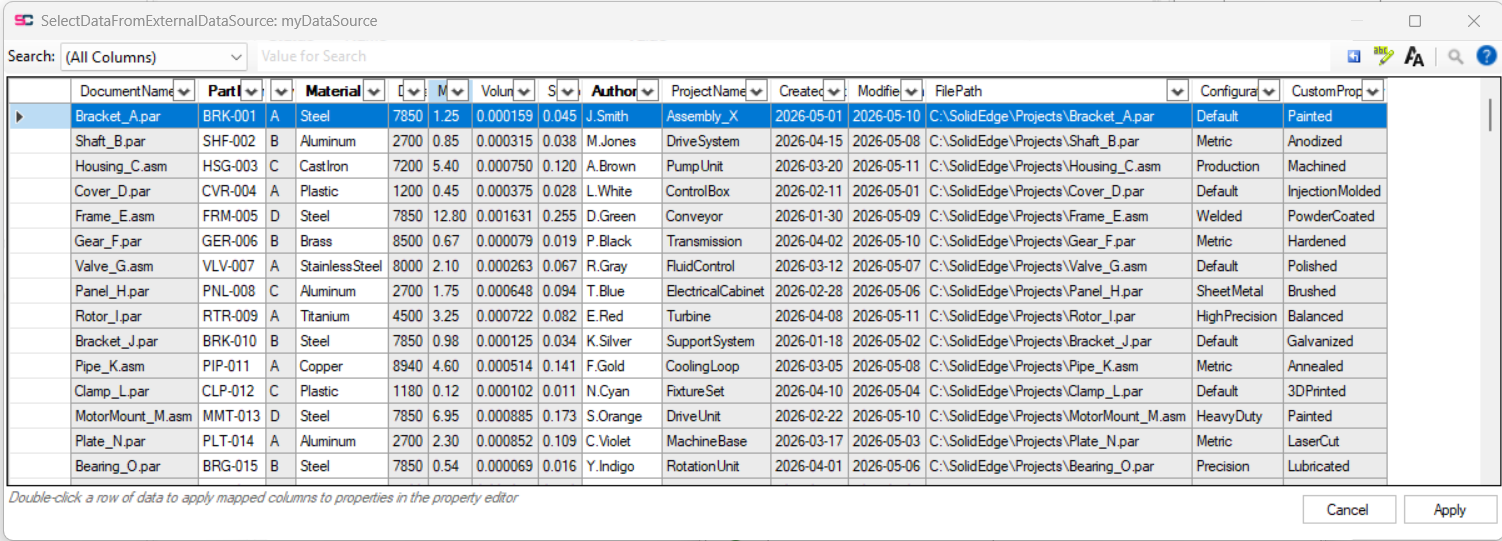Click the Apply button
1502x541 pixels.
pyautogui.click(x=1450, y=509)
